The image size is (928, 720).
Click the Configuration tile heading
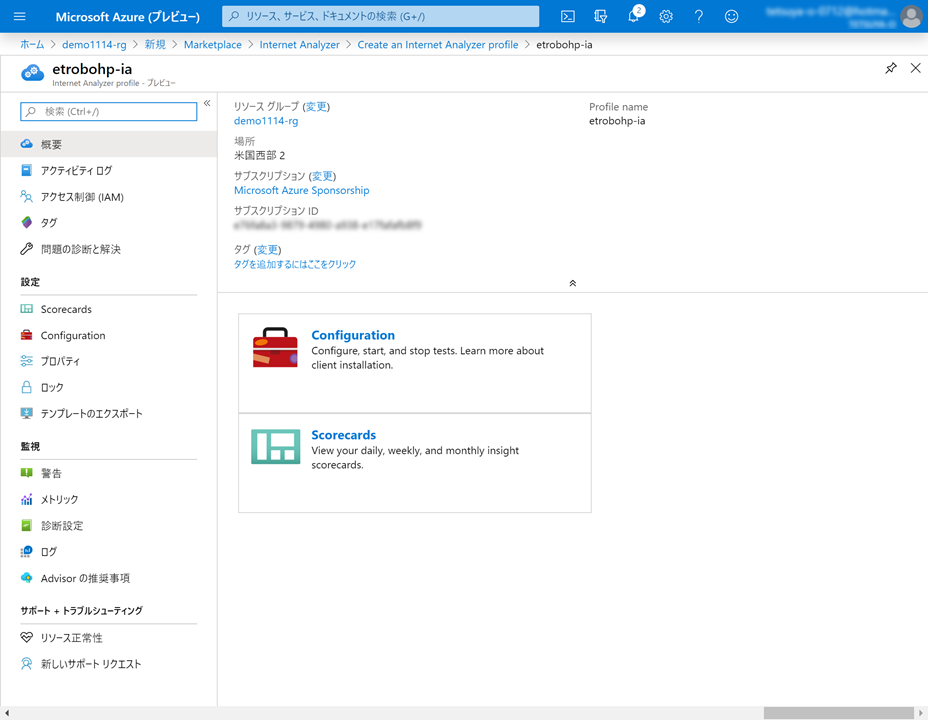353,335
